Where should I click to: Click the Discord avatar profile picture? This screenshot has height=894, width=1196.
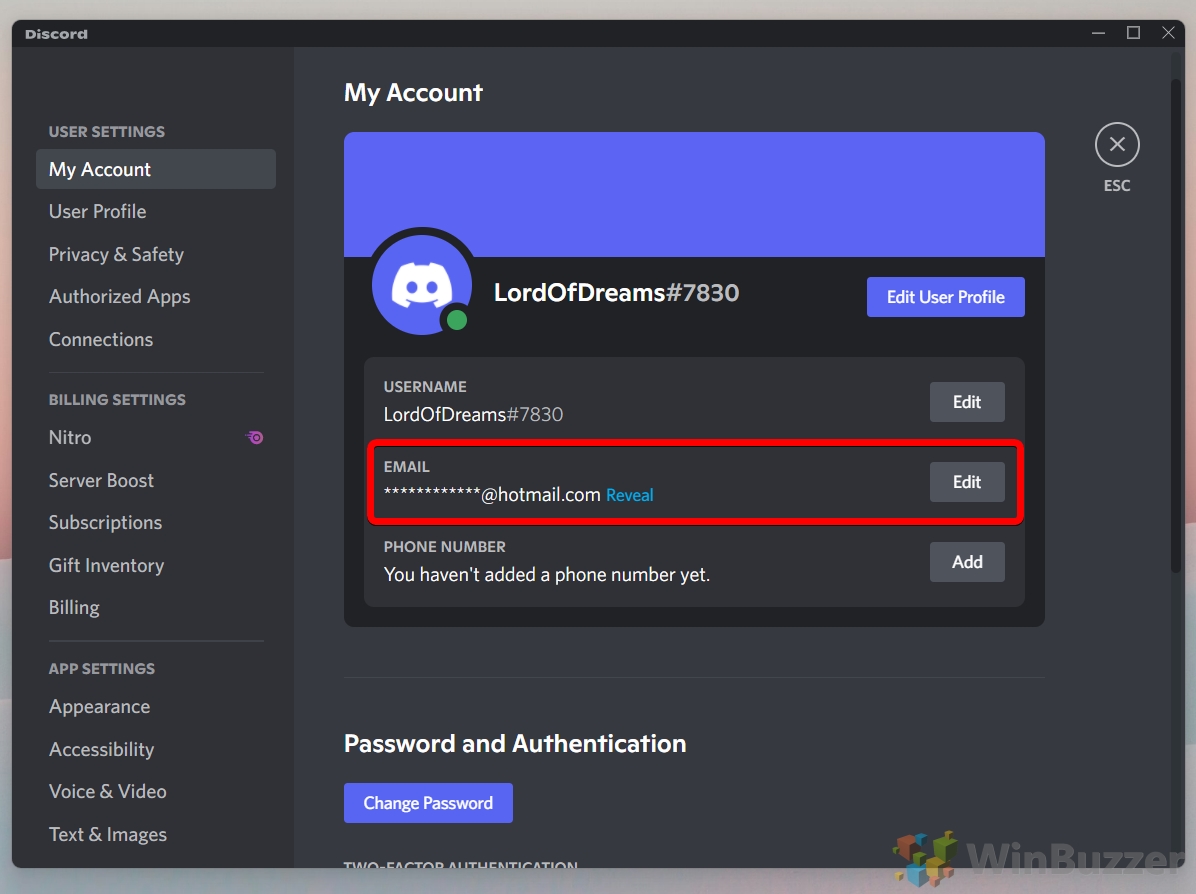(422, 285)
